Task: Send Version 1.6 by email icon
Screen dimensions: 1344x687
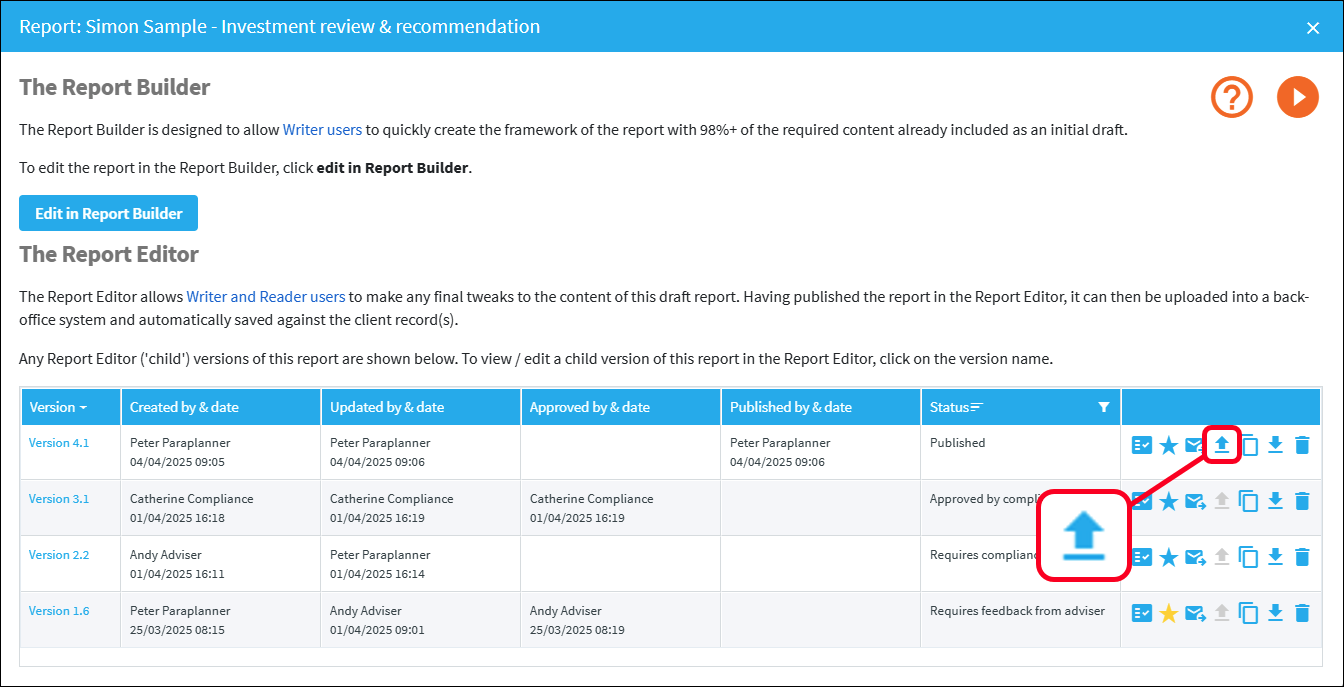Action: (x=1195, y=613)
